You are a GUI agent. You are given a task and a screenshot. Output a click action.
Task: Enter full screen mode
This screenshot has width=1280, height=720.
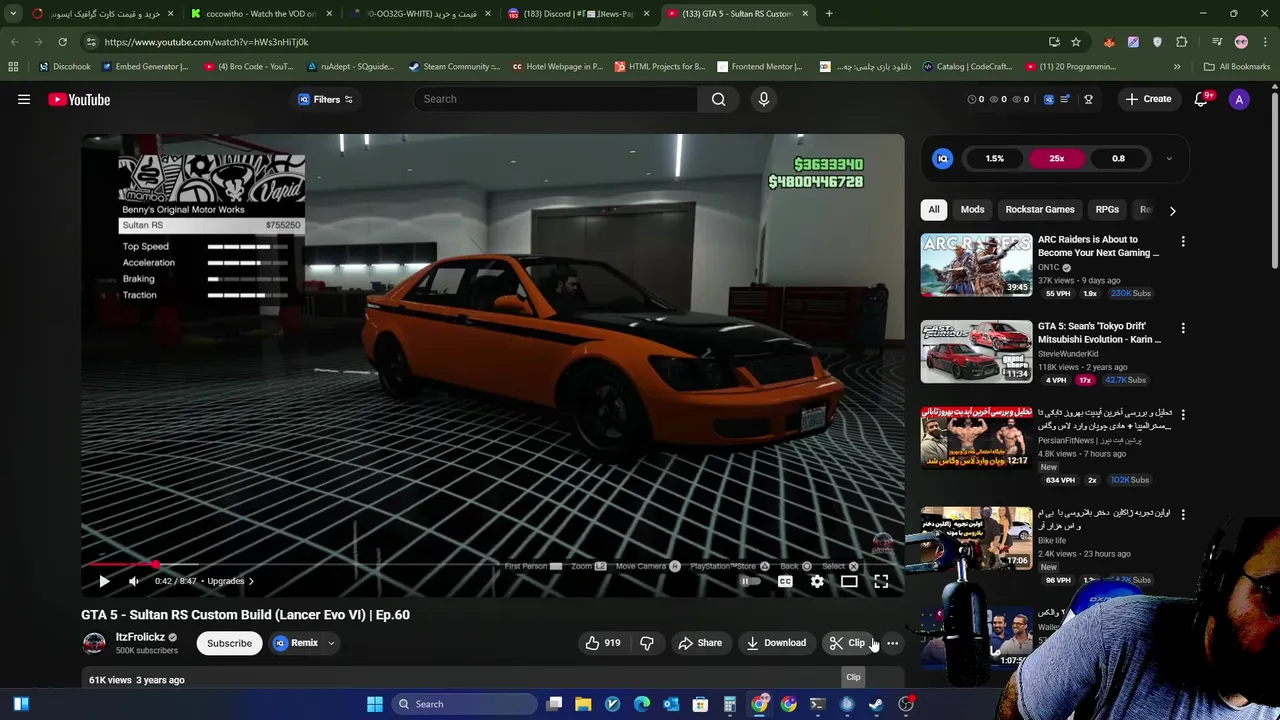[x=881, y=581]
